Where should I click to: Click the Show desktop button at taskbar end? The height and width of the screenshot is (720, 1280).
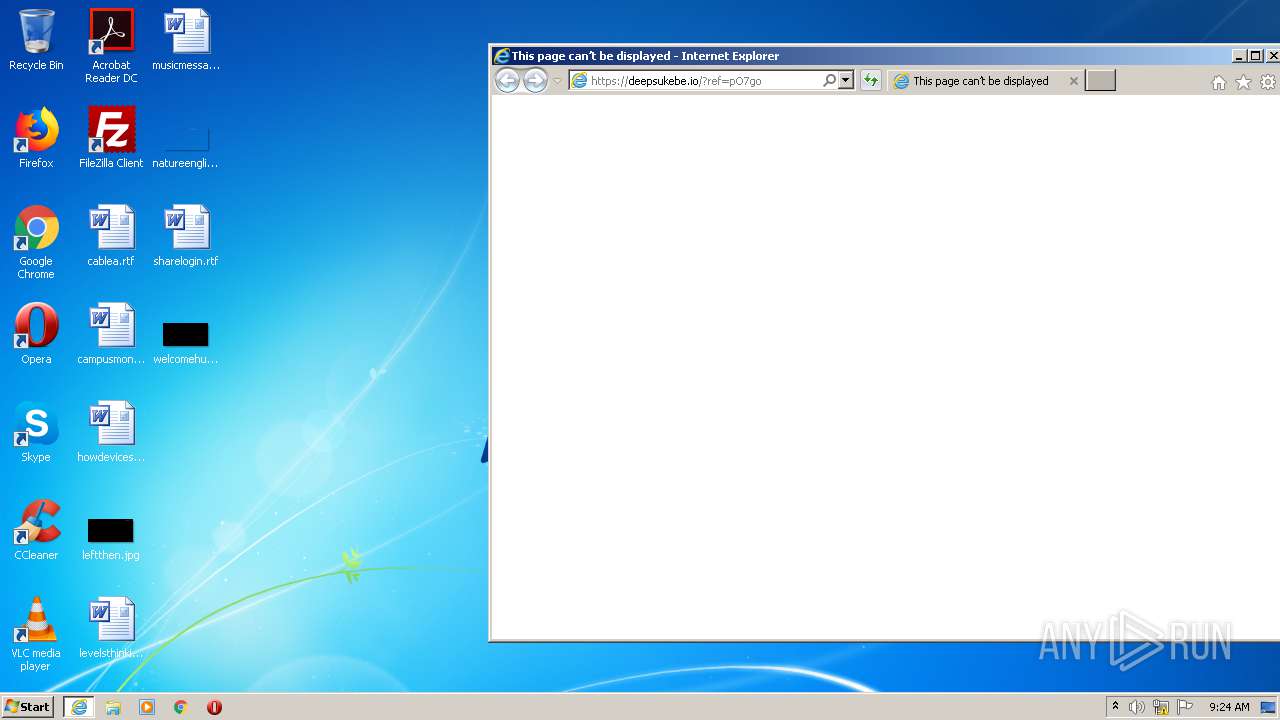(x=1269, y=707)
